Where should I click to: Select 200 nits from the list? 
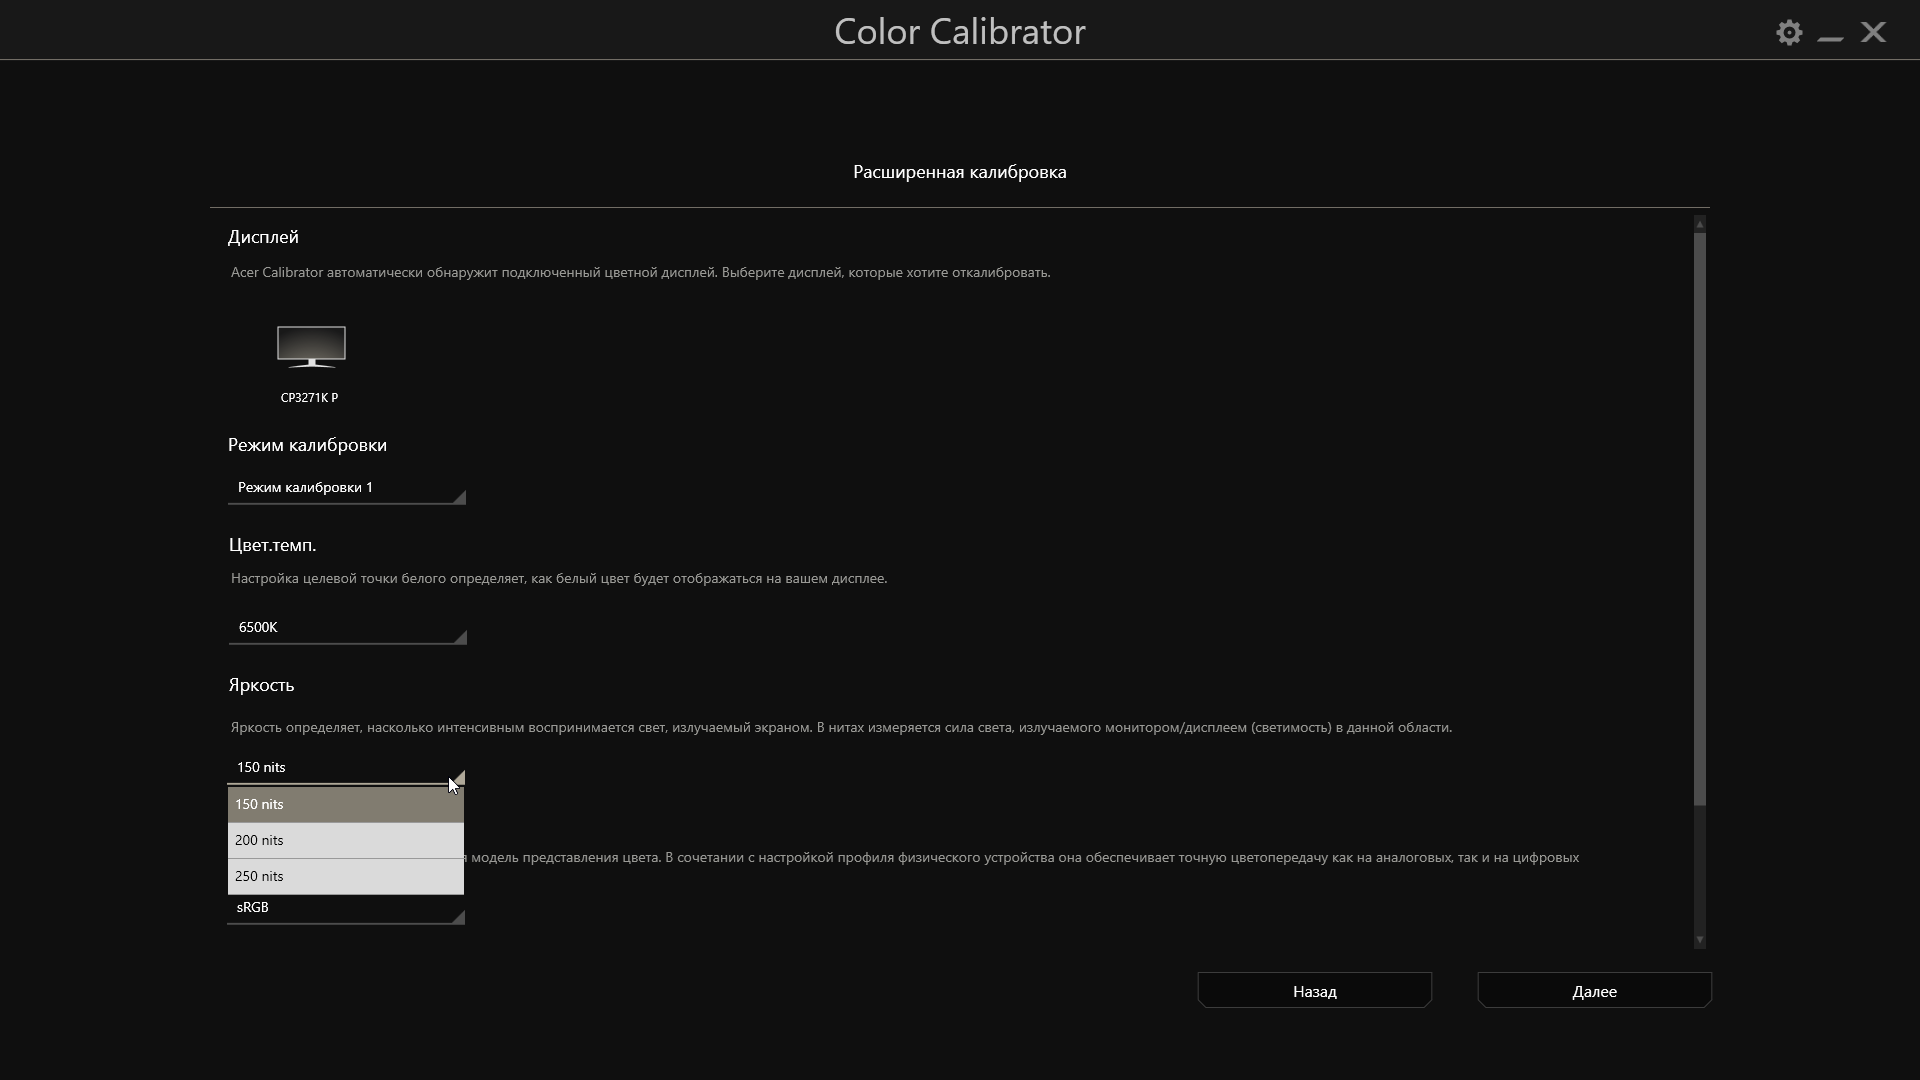pos(345,840)
